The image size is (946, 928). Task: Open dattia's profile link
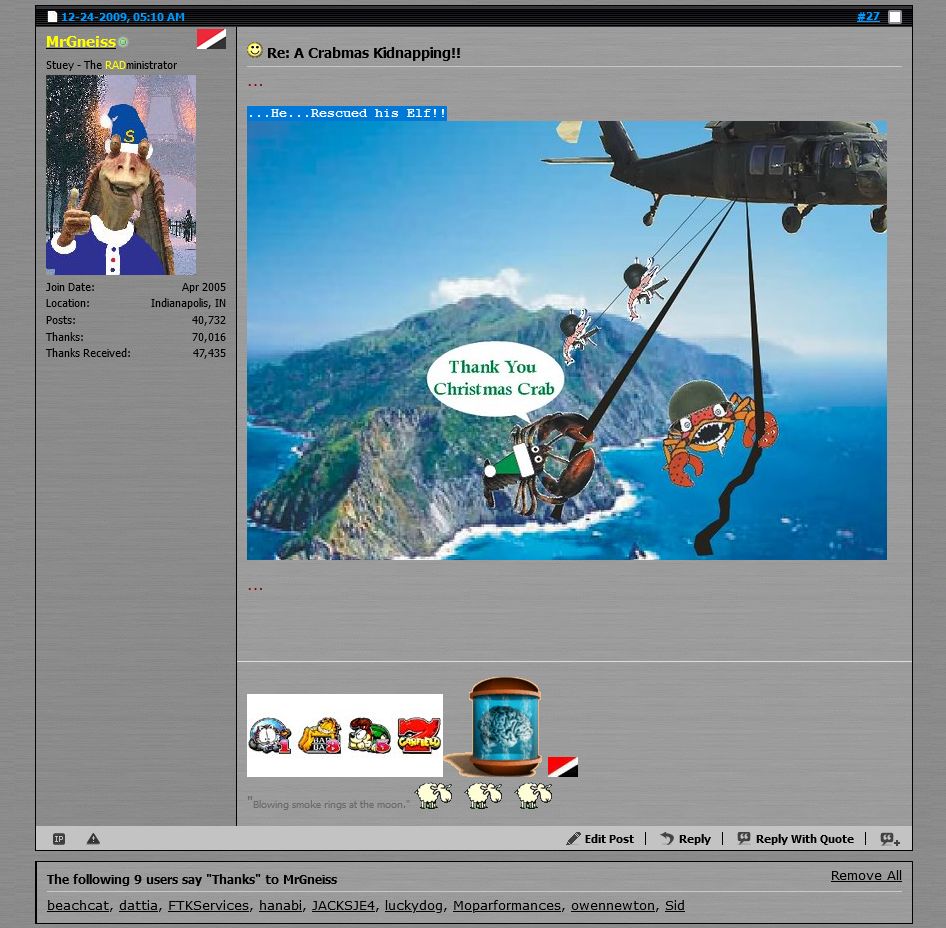coord(138,905)
